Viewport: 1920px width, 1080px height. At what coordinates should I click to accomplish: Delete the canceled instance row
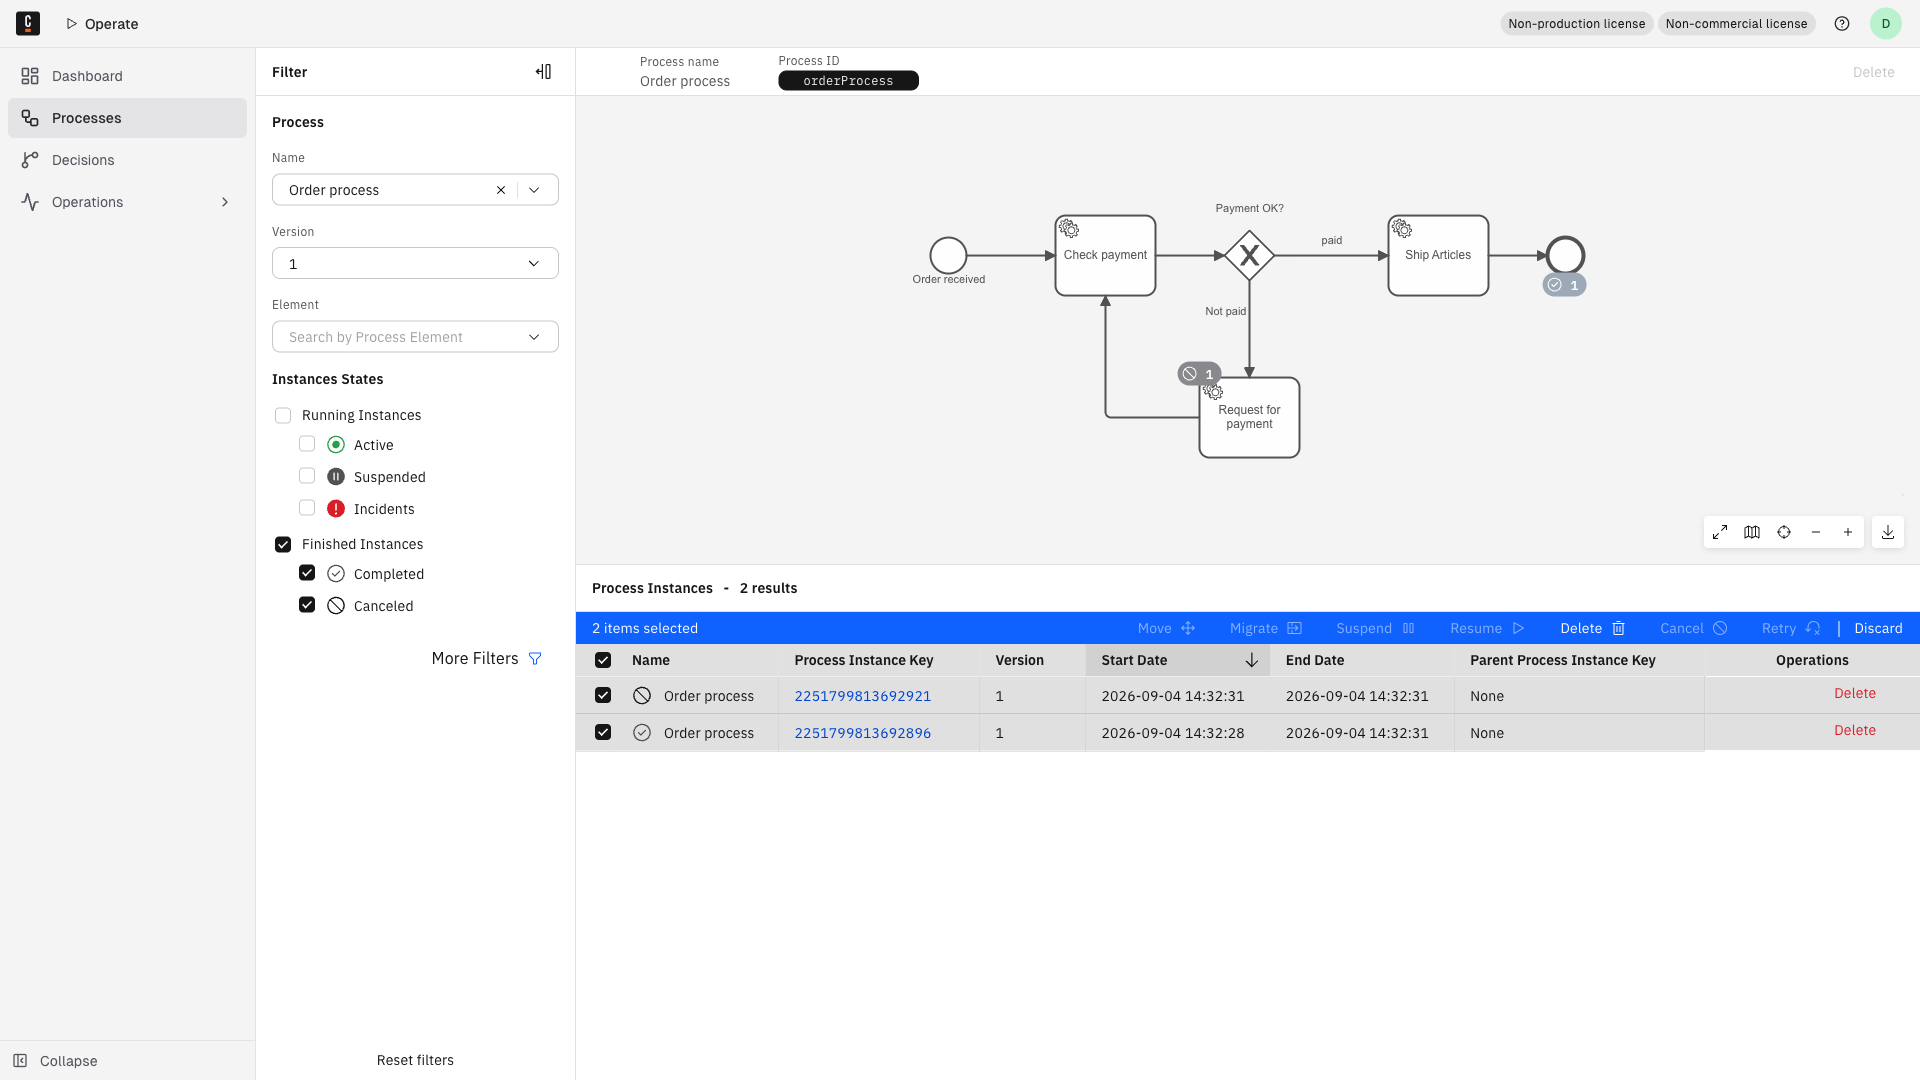[x=1855, y=693]
